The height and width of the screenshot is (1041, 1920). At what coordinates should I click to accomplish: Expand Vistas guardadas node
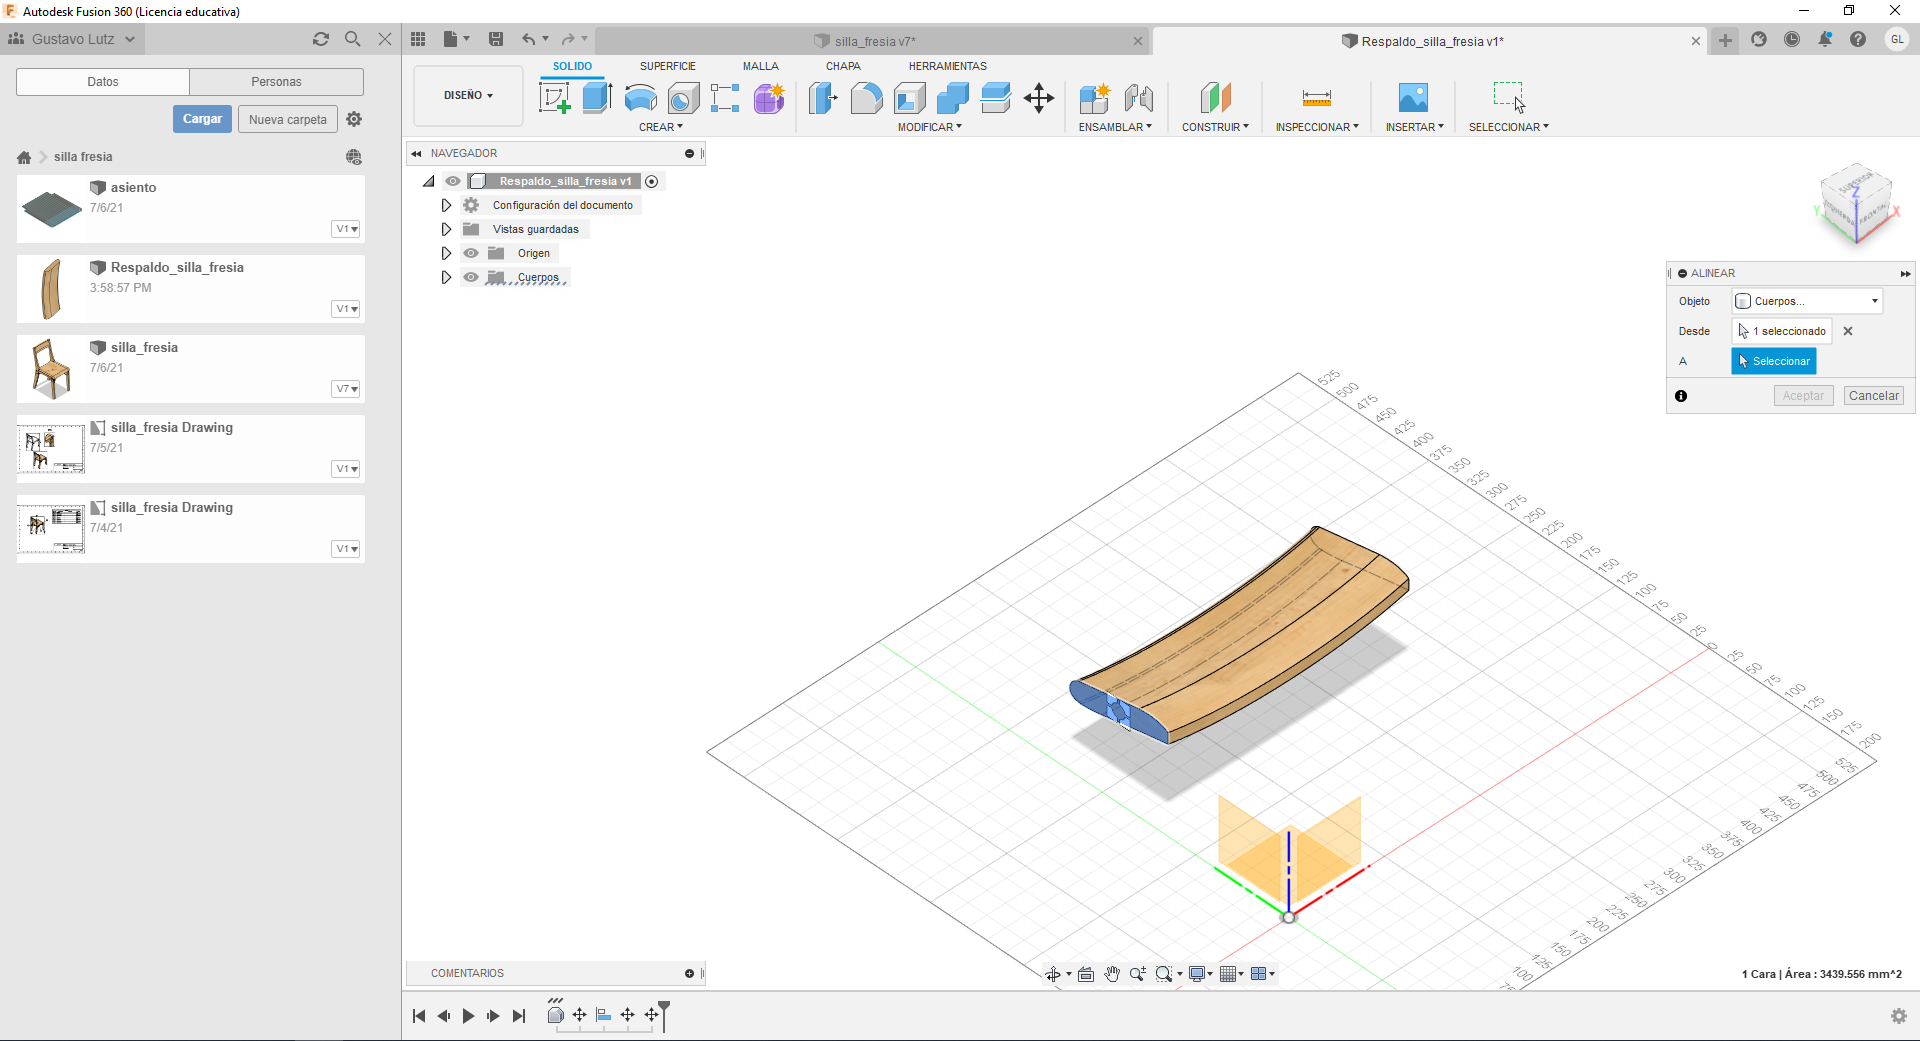pos(446,229)
